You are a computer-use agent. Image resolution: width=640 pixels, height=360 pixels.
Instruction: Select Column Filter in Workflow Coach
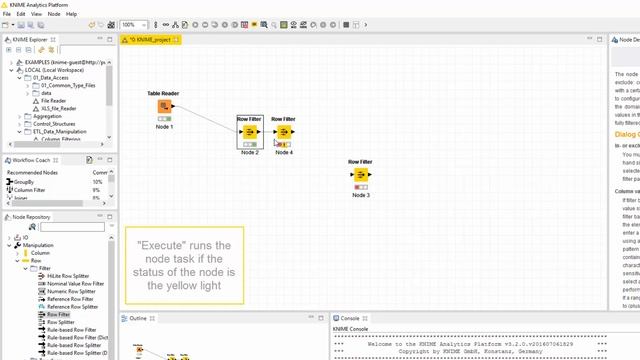click(x=29, y=190)
